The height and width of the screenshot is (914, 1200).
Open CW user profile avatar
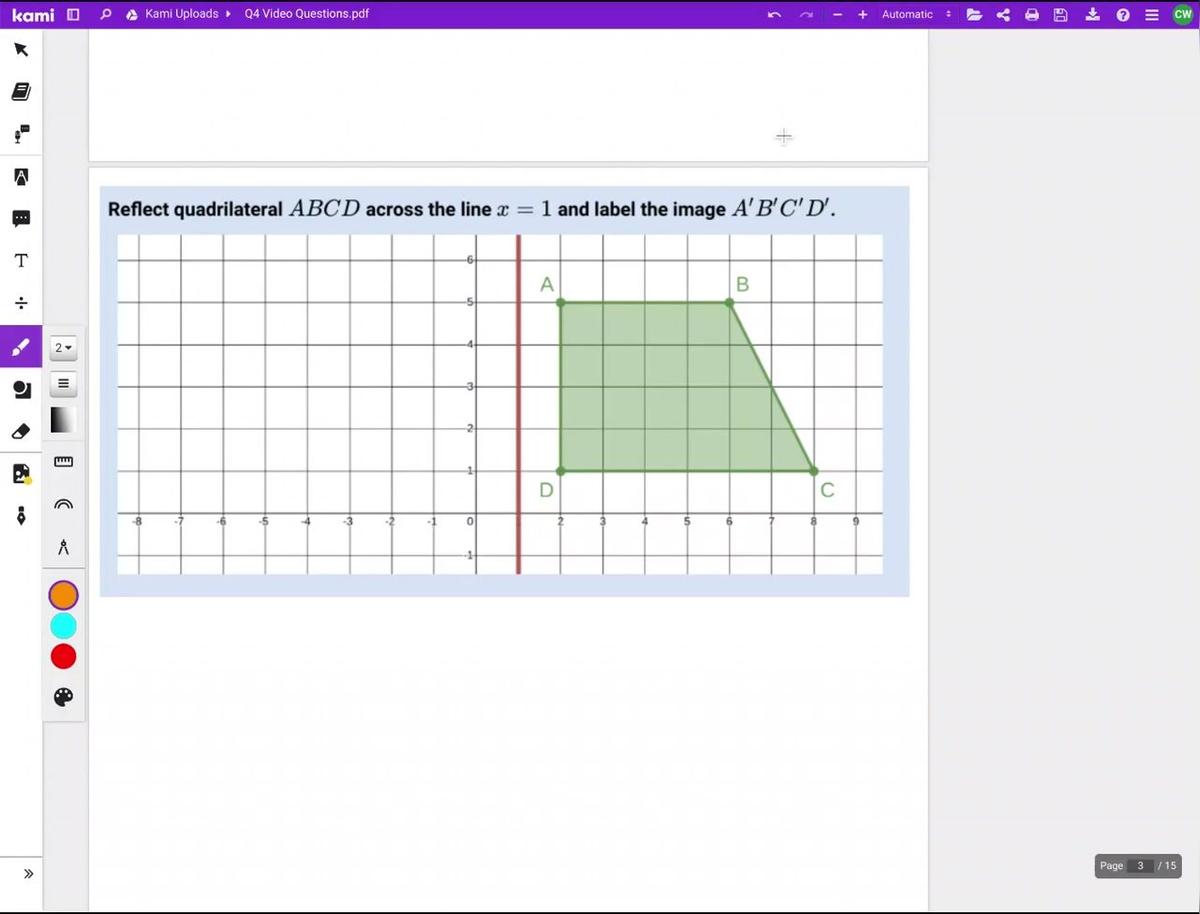1183,14
